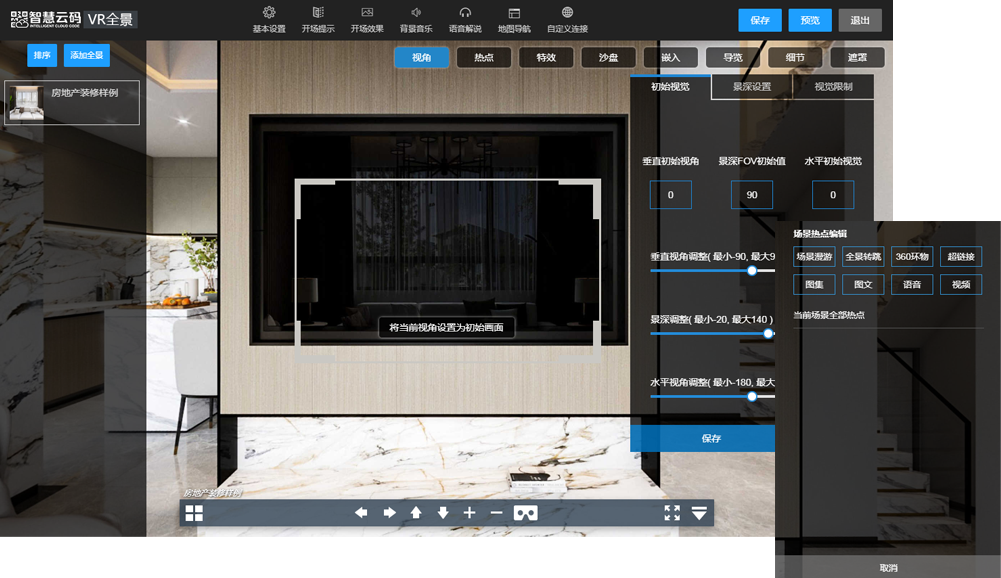The height and width of the screenshot is (578, 1001).
Task: Click 景深调整 depth slider handle
Action: 769,334
